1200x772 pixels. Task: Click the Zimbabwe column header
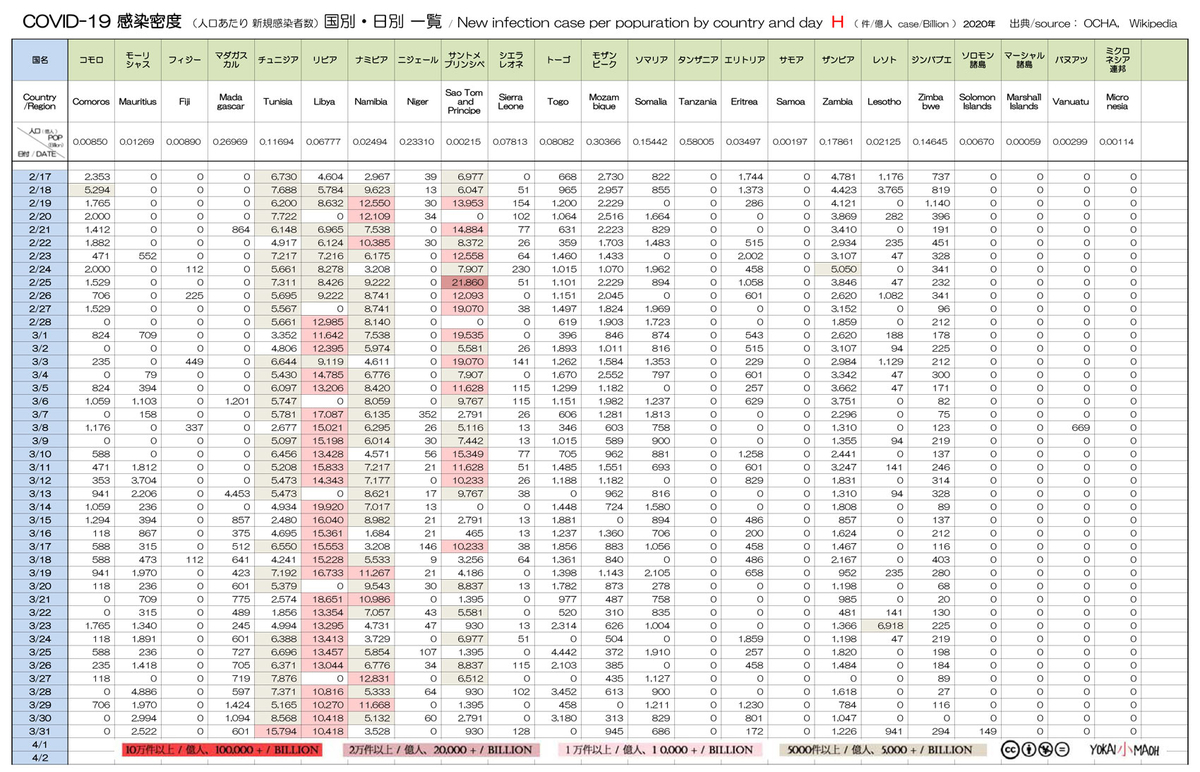click(x=931, y=102)
